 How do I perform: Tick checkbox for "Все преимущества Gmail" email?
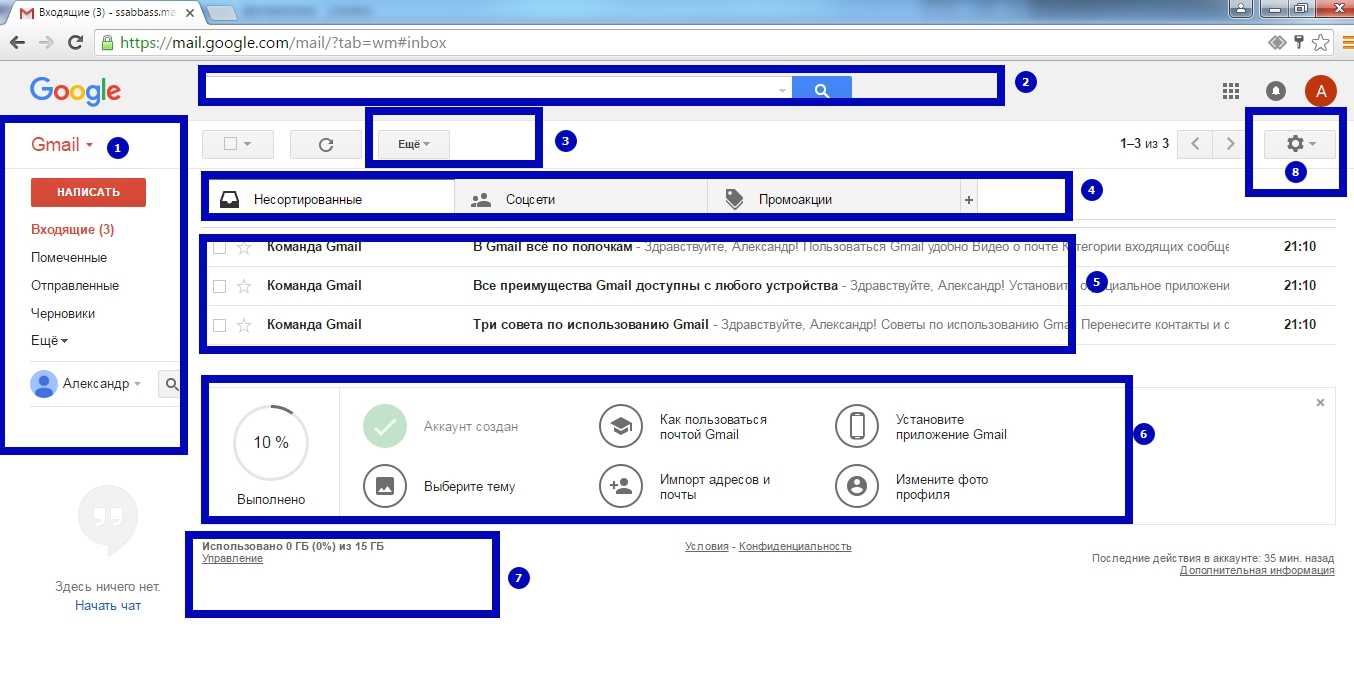tap(220, 286)
